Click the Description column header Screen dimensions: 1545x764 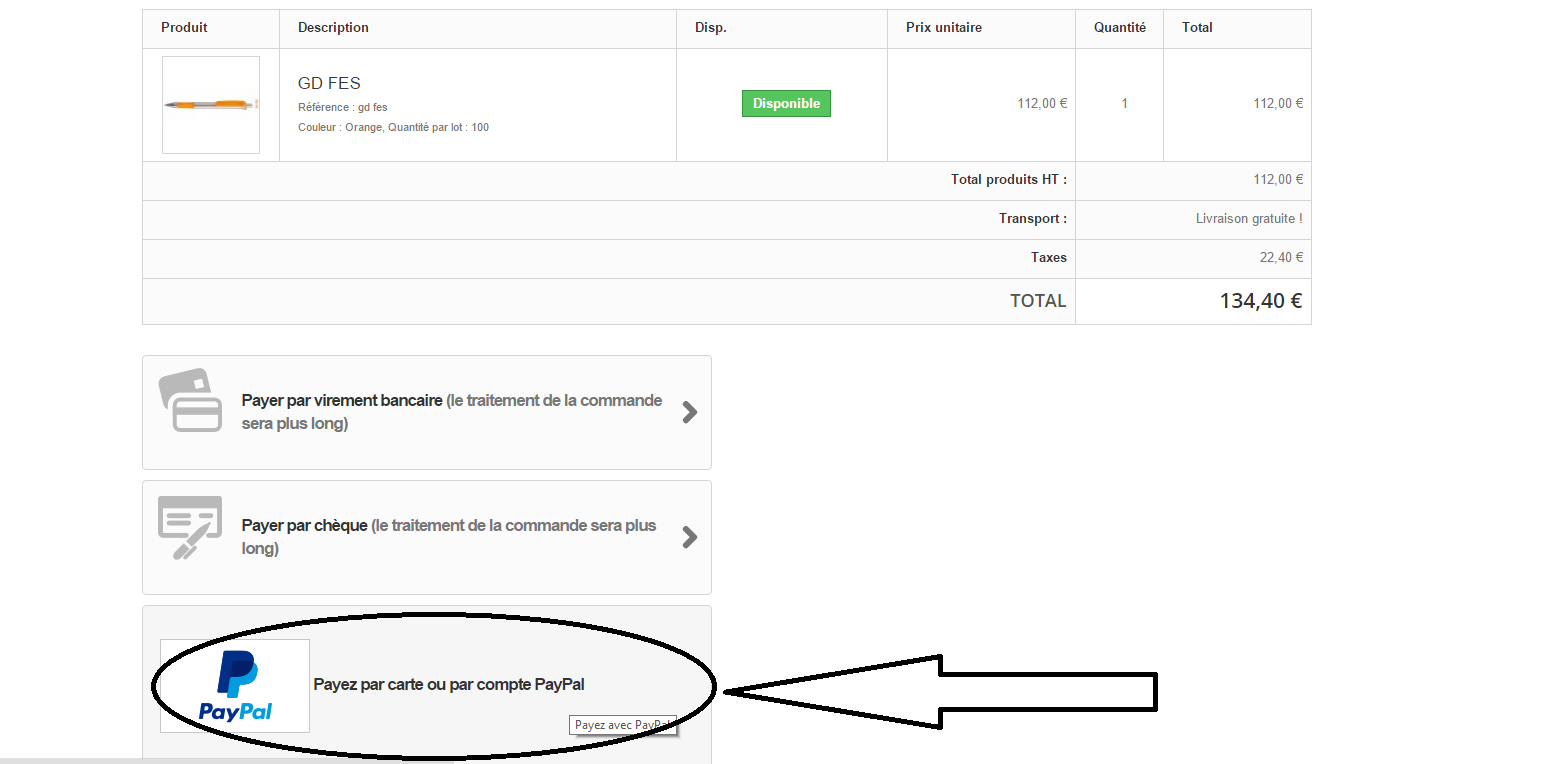tap(333, 28)
